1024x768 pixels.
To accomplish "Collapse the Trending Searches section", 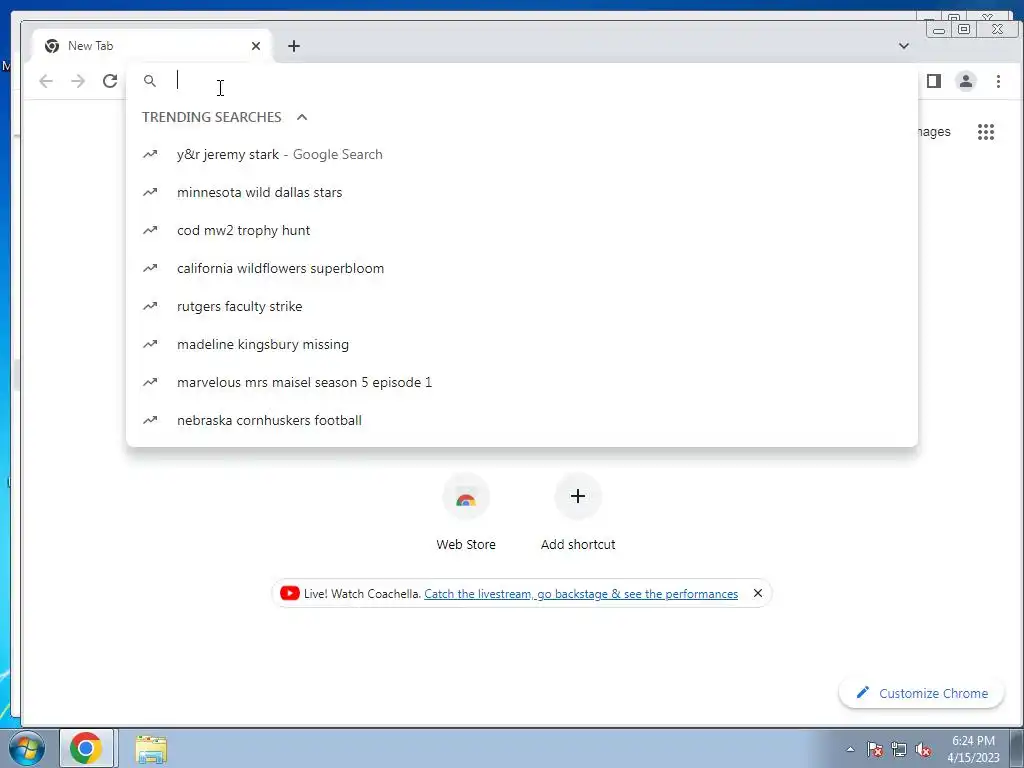I will 302,117.
